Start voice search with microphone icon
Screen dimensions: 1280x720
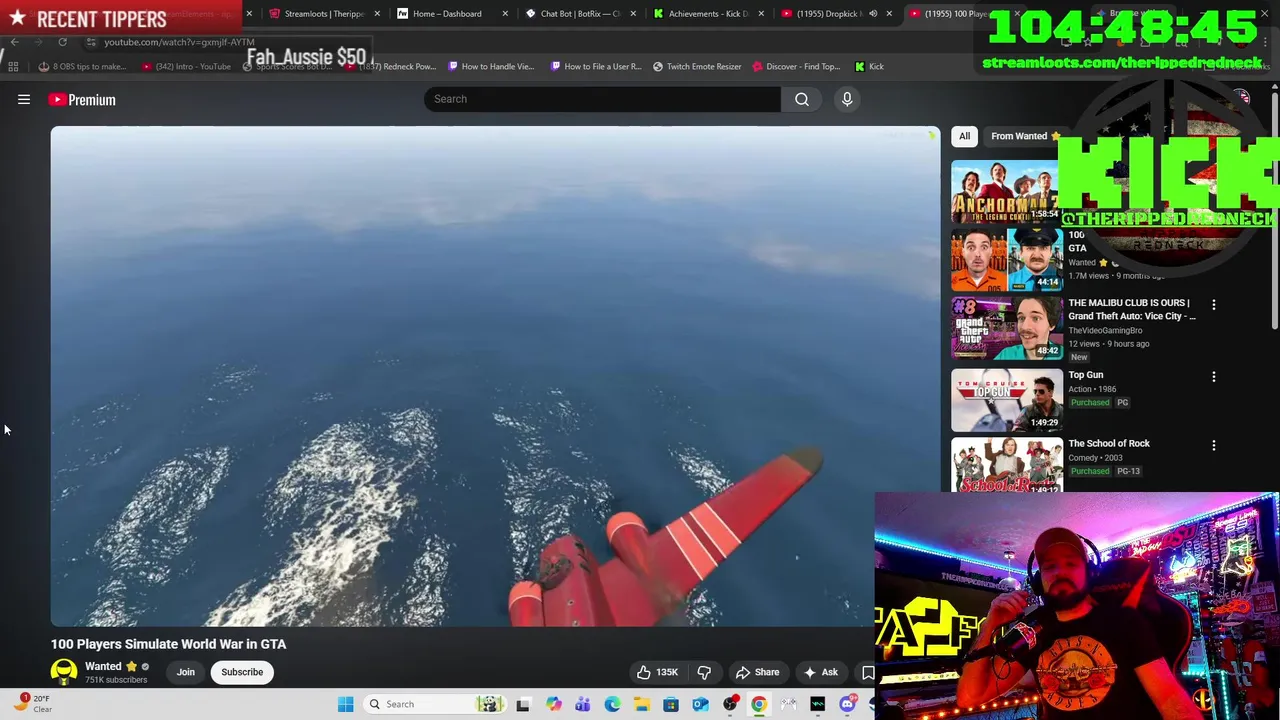tap(847, 99)
